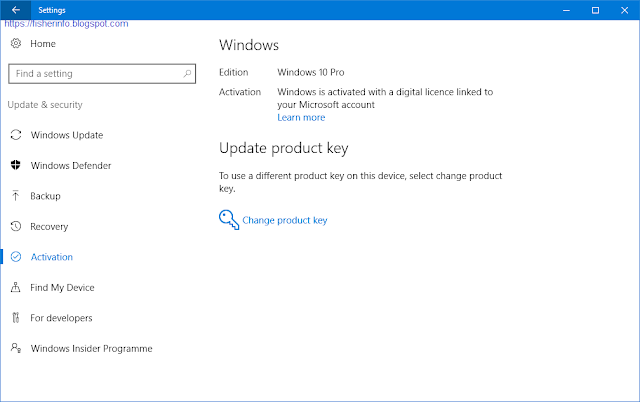
Task: Click the Home gear icon
Action: [x=16, y=43]
